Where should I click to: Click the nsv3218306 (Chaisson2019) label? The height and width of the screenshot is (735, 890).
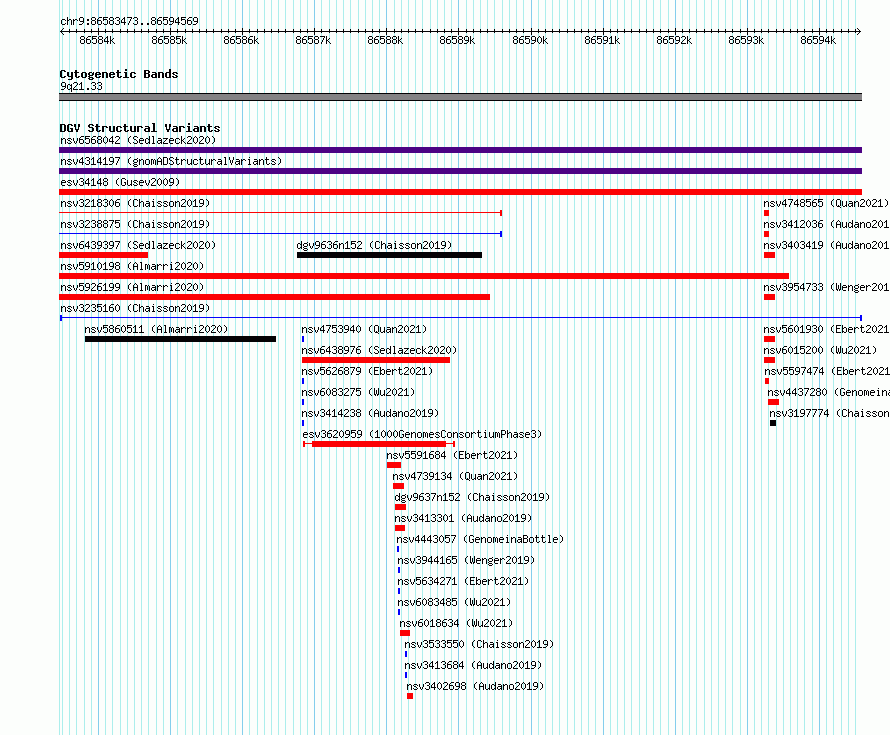(x=135, y=203)
